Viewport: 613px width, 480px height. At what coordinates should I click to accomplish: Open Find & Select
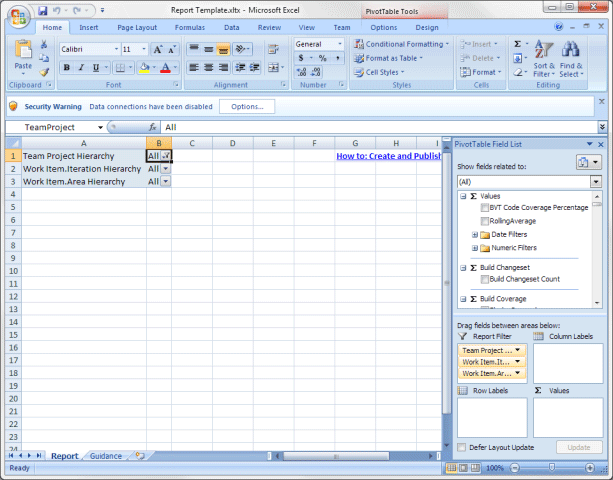pos(571,59)
